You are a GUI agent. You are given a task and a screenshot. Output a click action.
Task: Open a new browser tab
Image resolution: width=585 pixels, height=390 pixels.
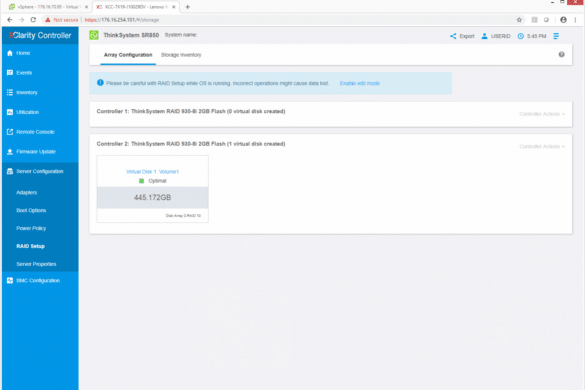[187, 7]
